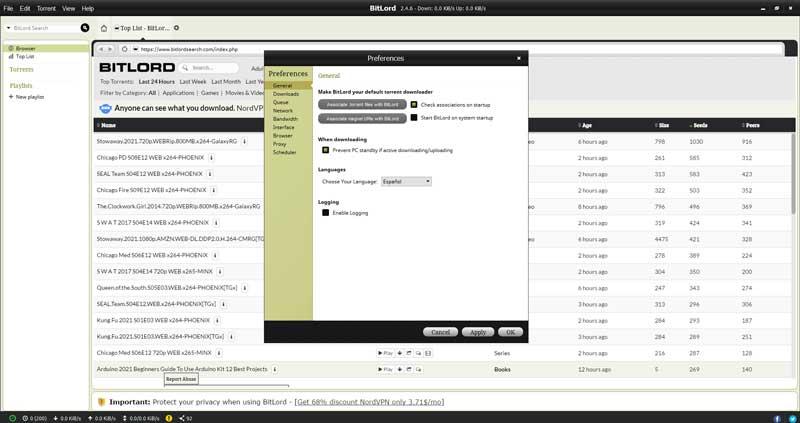Image resolution: width=800 pixels, height=423 pixels.
Task: Select Interface in Preferences sidebar
Action: click(283, 128)
